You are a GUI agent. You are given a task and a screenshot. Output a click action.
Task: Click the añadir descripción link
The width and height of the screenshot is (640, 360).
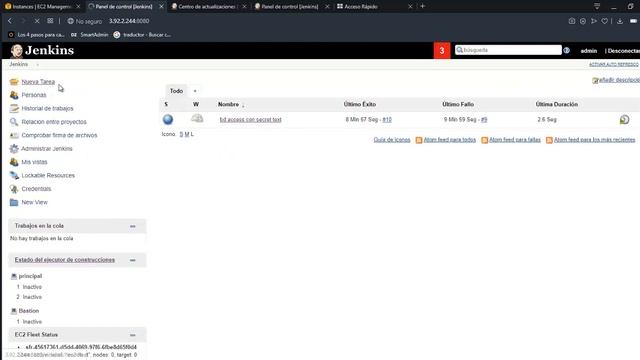[619, 80]
